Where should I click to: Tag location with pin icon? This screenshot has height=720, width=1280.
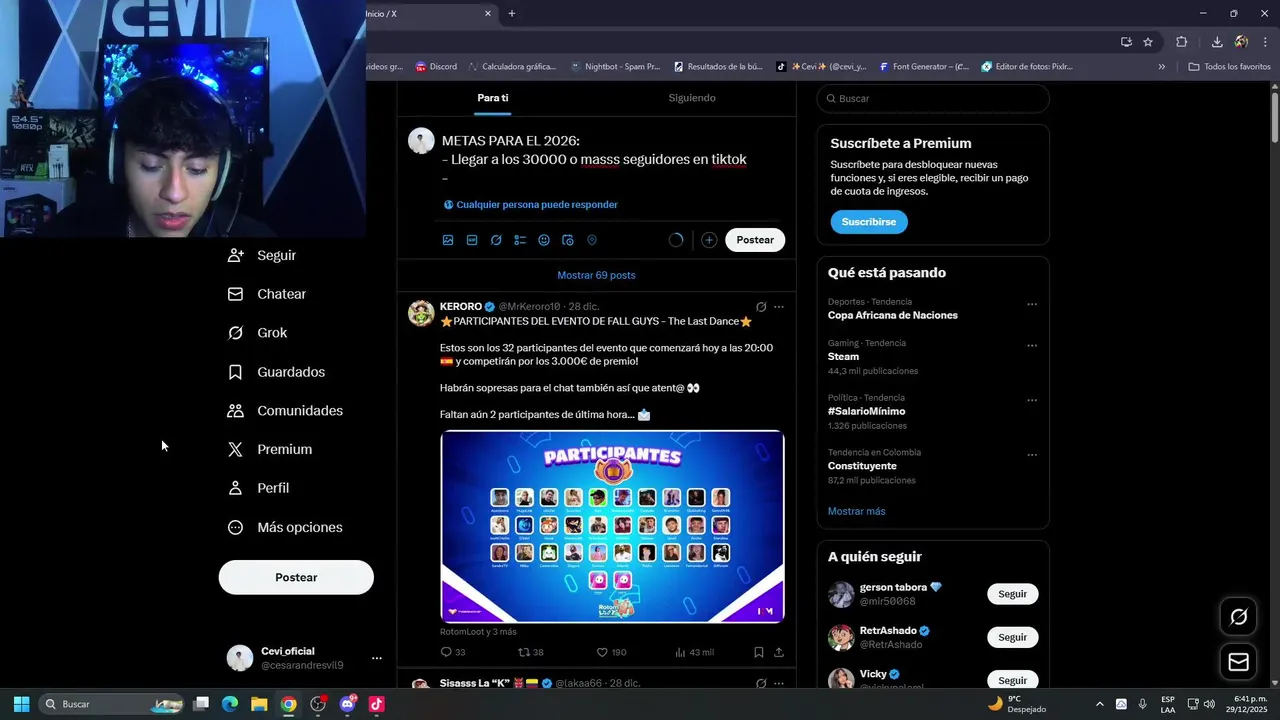point(592,240)
